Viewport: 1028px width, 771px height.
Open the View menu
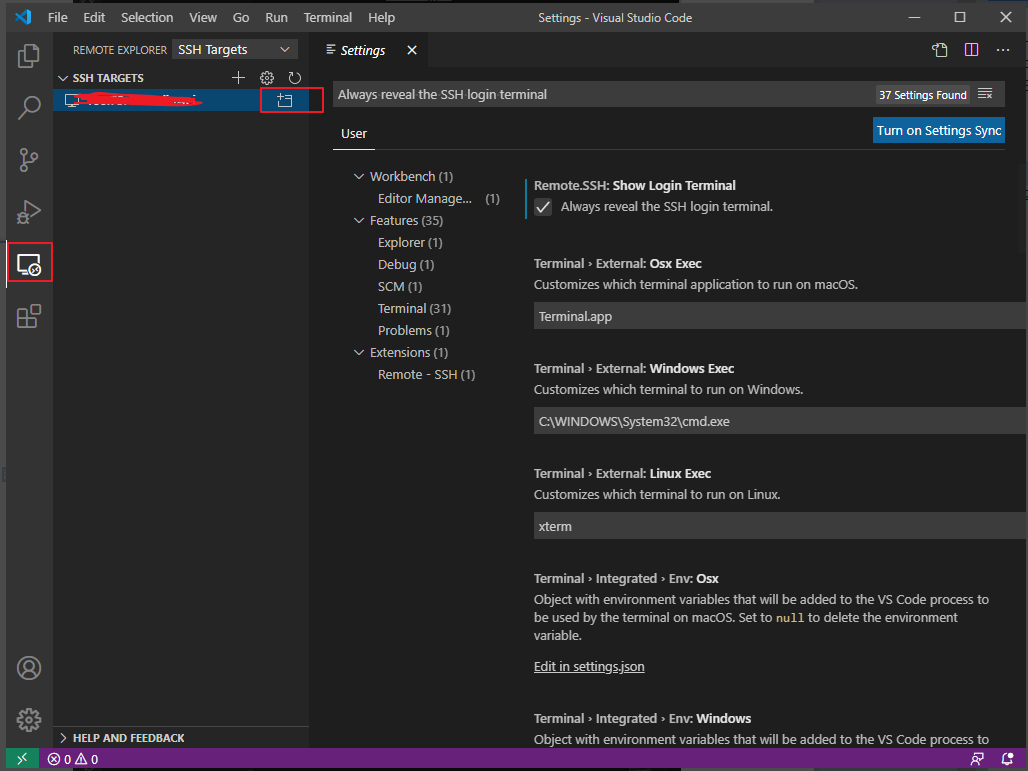(x=203, y=18)
